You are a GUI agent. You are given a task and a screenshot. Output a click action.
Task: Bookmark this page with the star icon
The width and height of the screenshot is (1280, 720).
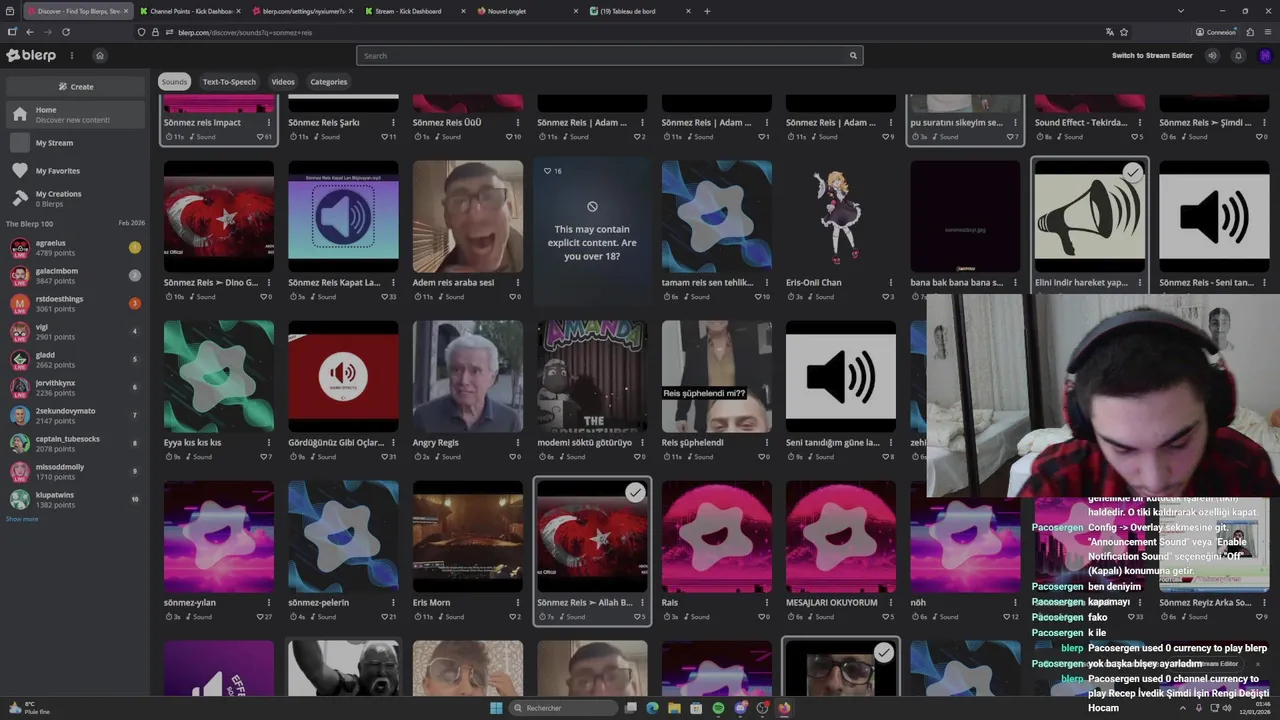tap(1124, 32)
